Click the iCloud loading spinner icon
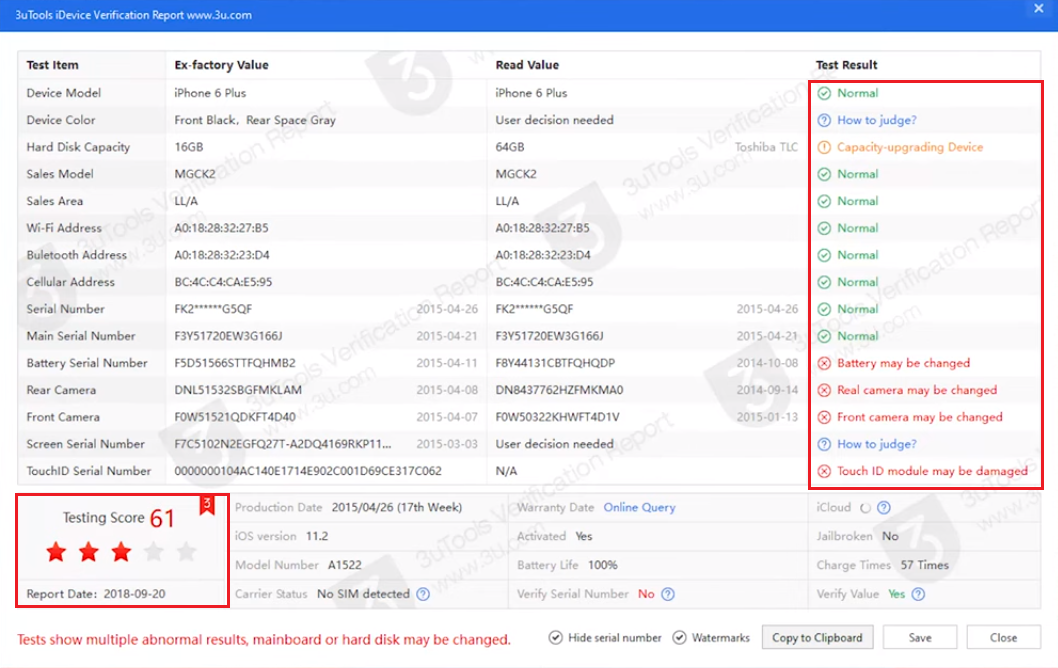 [x=866, y=507]
